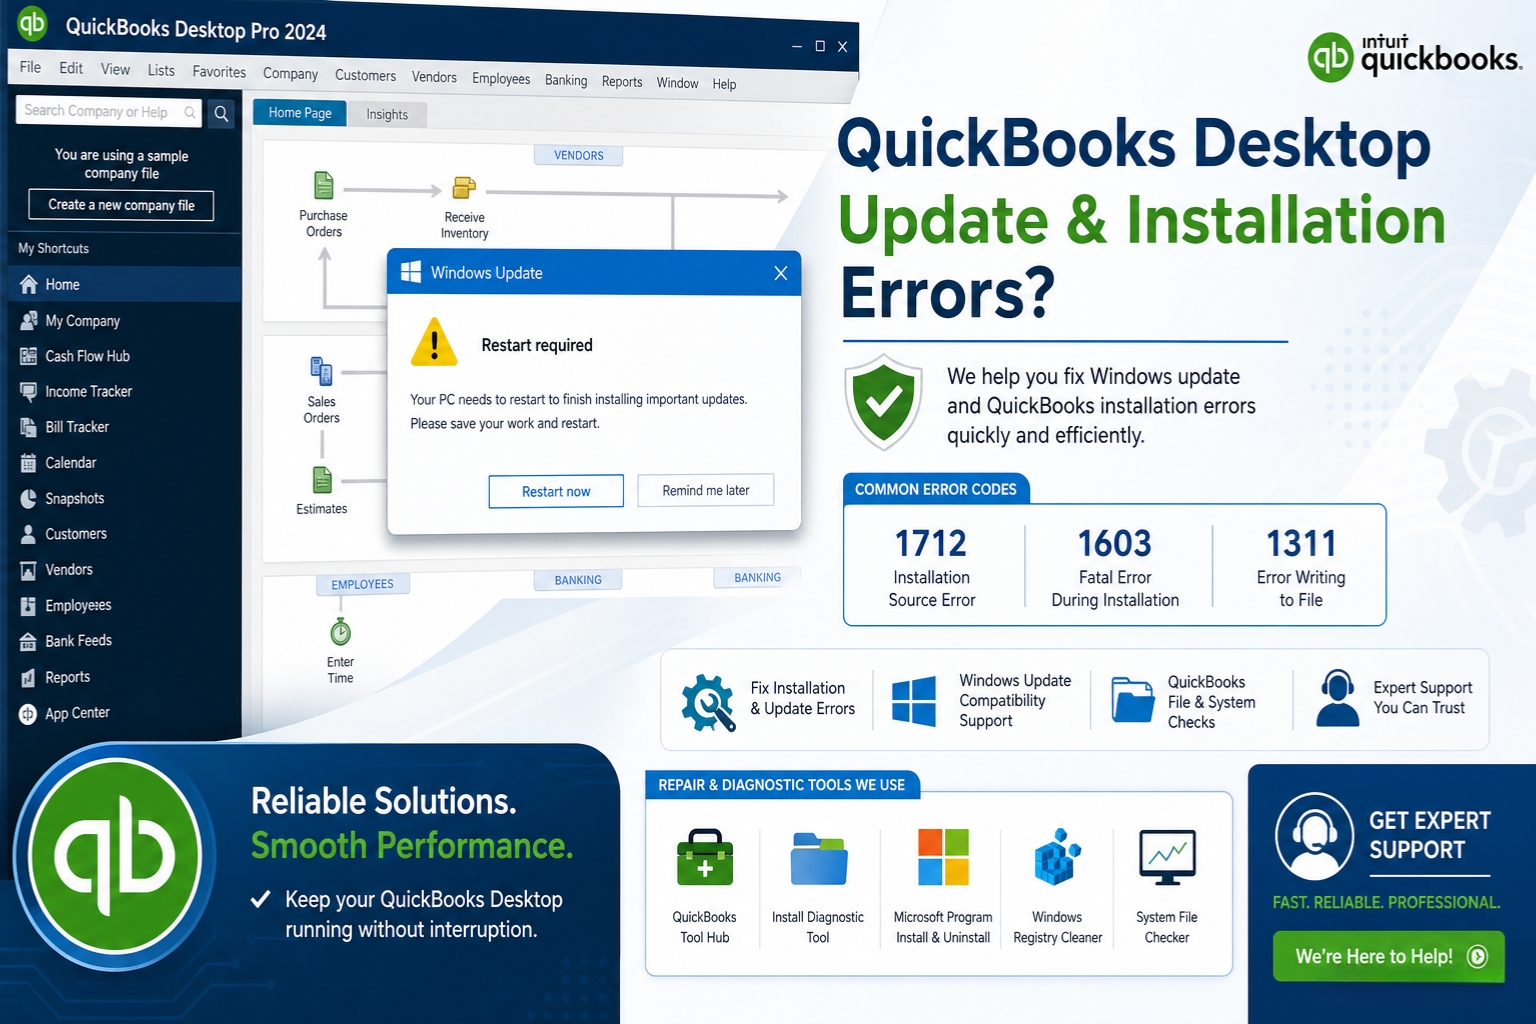Click the Microsoft Program Install & Uninstall icon
1536x1024 pixels.
click(943, 857)
